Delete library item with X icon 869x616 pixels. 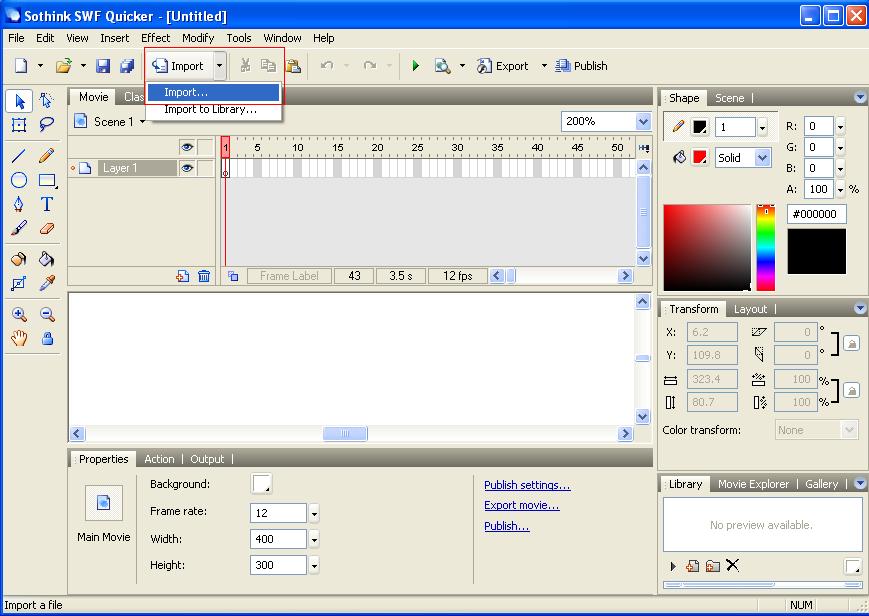click(733, 566)
